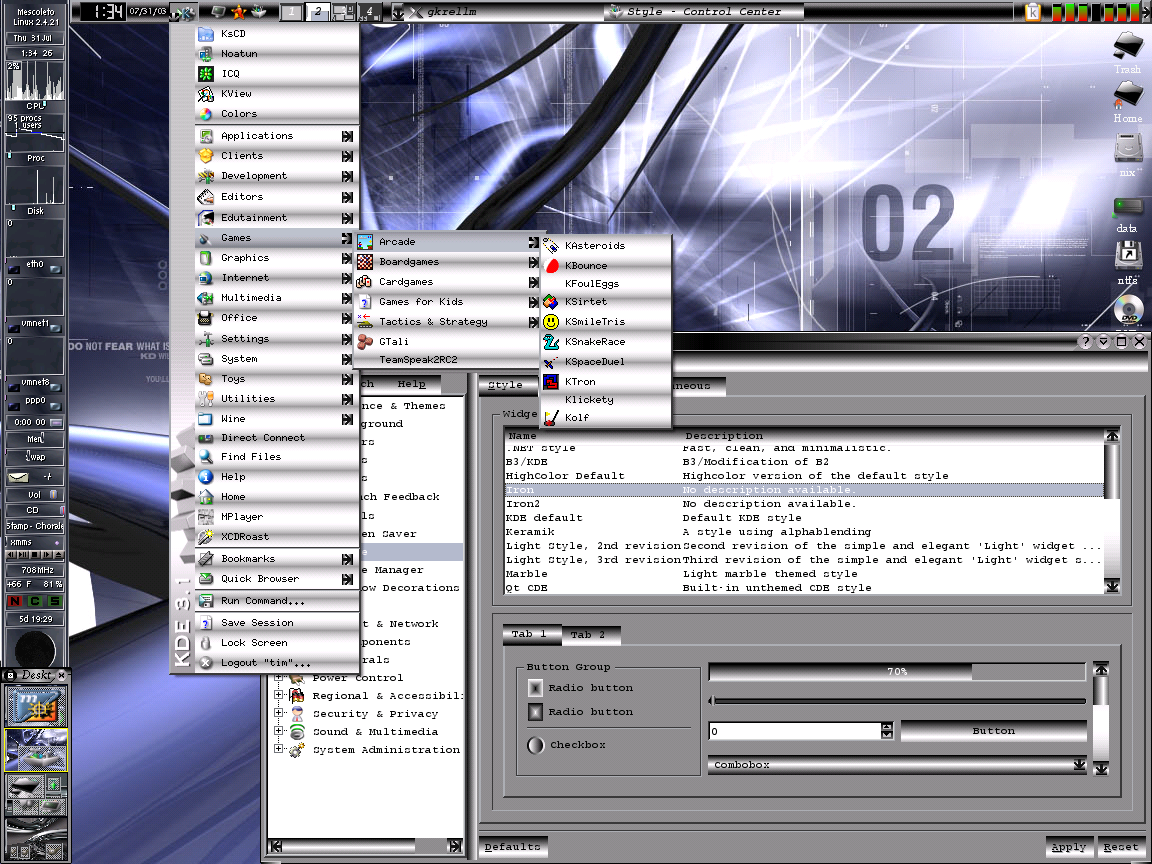Open Applications submenu
This screenshot has height=864, width=1152.
pyautogui.click(x=277, y=136)
